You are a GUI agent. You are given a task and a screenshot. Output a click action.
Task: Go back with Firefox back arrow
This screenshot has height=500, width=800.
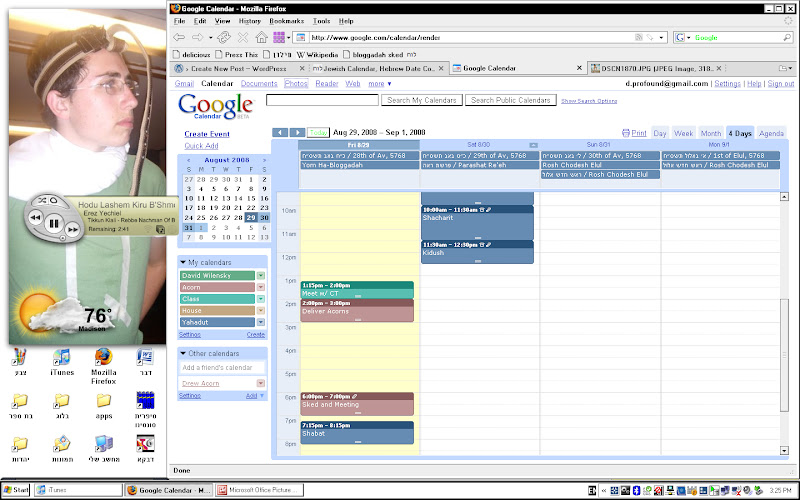tap(179, 37)
